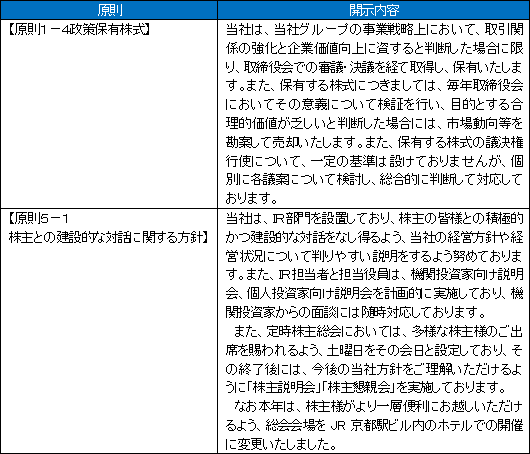This screenshot has width=530, height=454.
Task: Click the line 席を賜われるよう、土曜日を
Action: coord(374,350)
